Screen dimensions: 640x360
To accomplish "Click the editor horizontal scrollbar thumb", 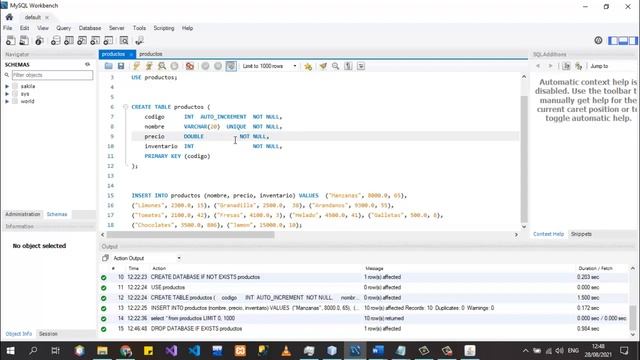I will (x=190, y=235).
